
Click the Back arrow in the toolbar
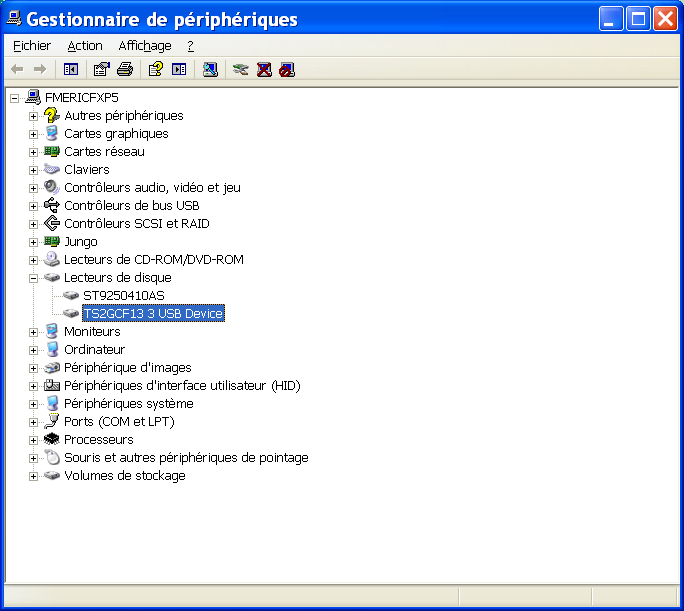(x=17, y=69)
